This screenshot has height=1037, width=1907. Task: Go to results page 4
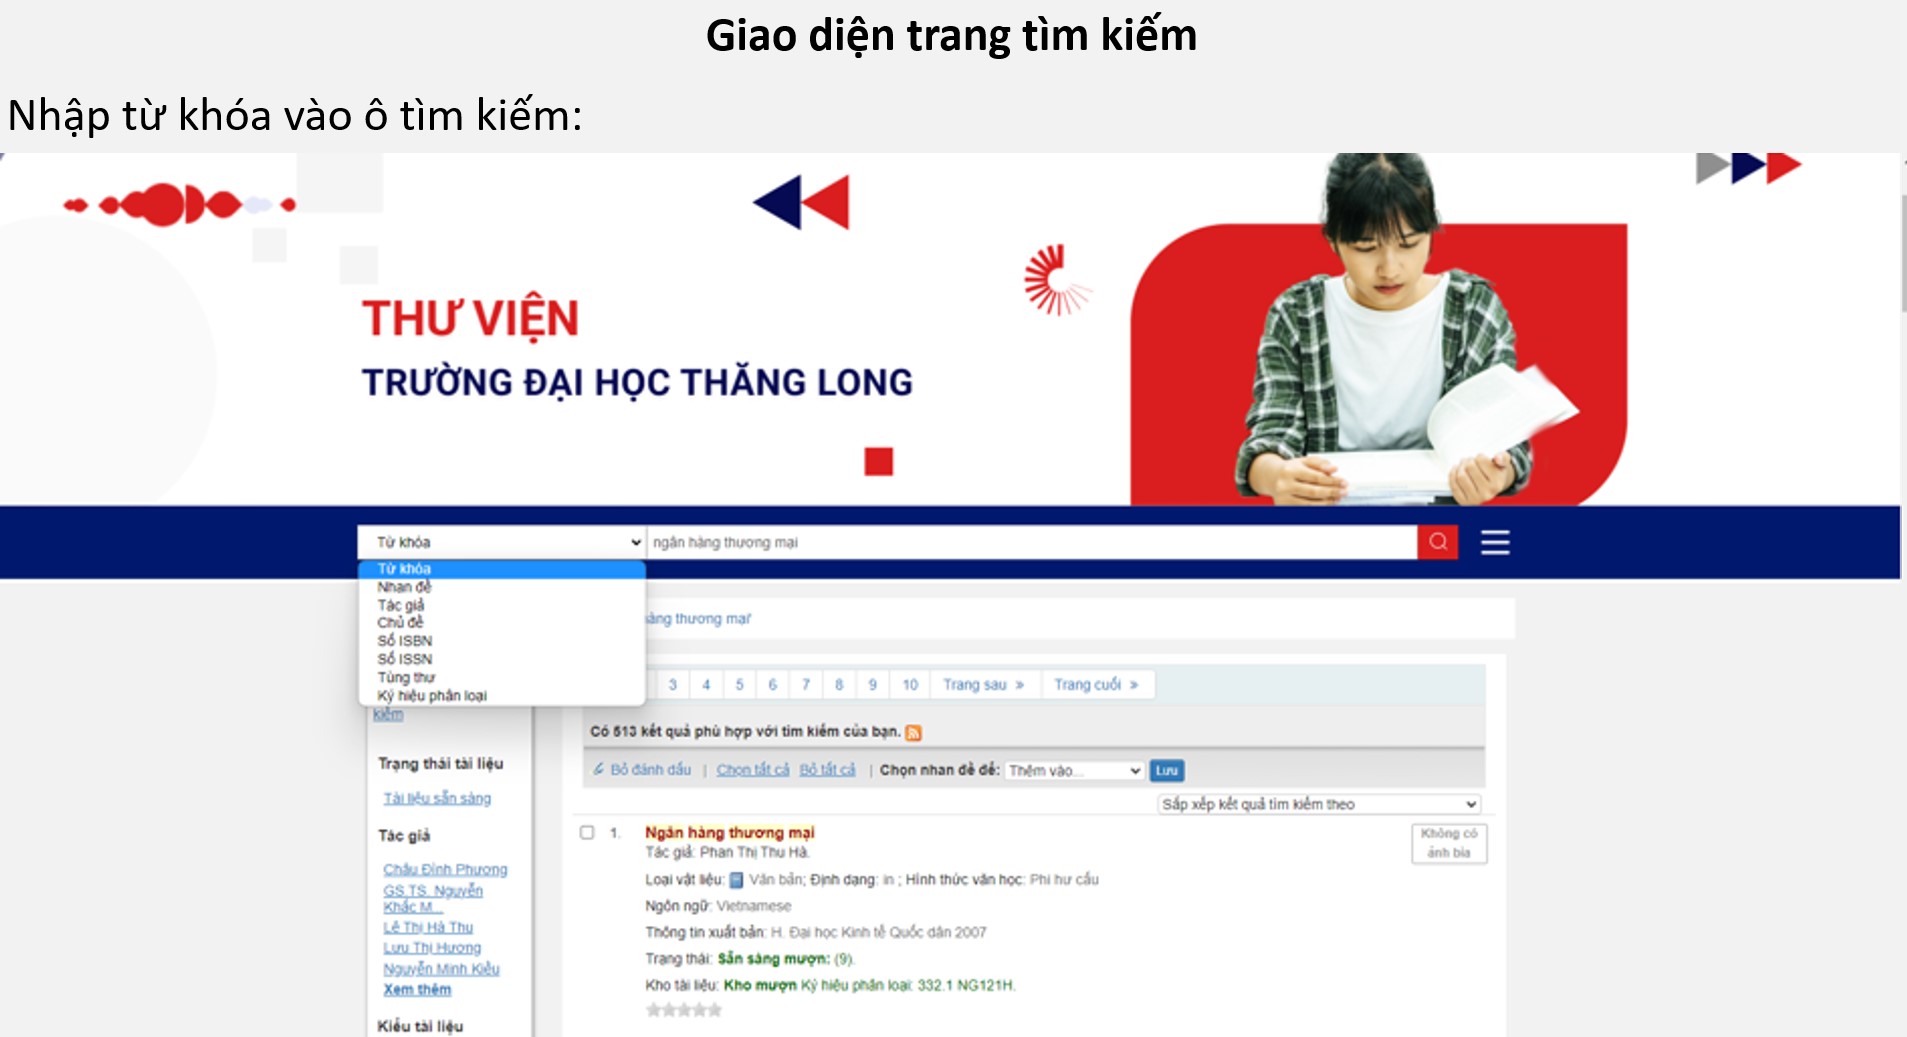coord(706,685)
